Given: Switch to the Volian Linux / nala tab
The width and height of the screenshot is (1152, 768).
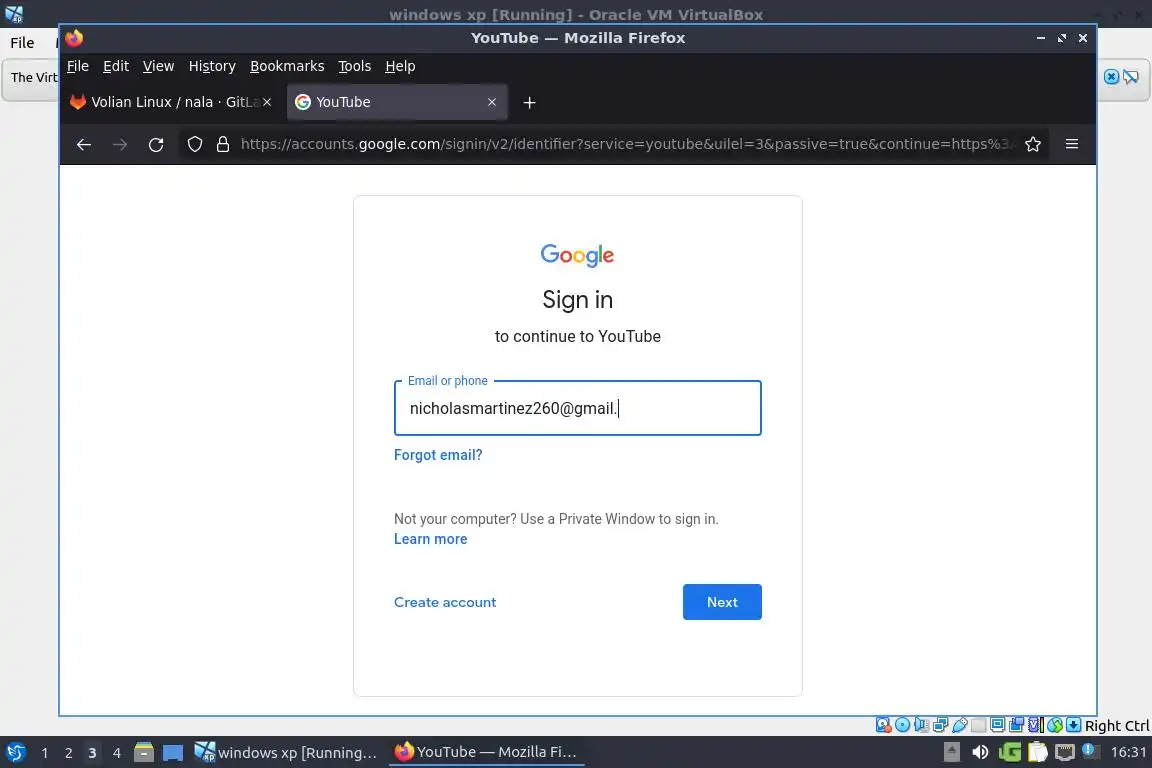Looking at the screenshot, I should click(172, 102).
